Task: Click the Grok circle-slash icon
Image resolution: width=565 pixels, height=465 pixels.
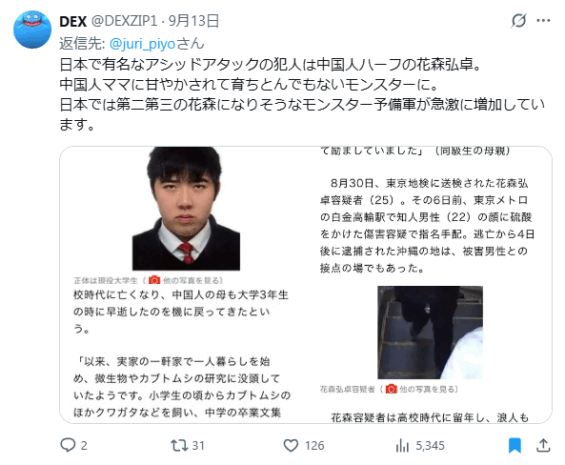Action: 519,21
